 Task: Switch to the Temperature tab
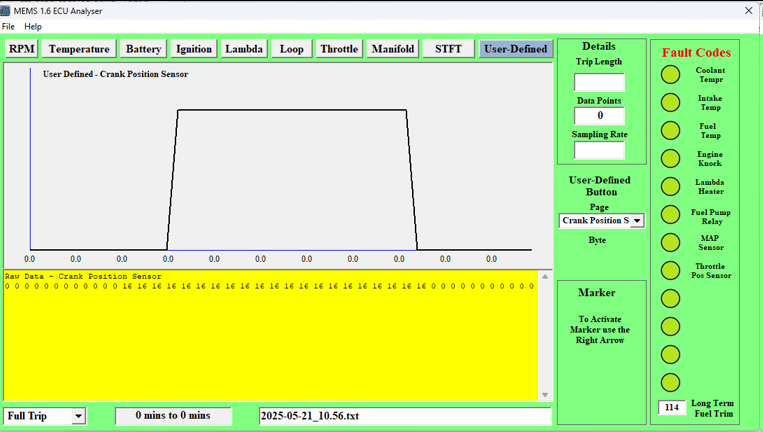pyautogui.click(x=79, y=49)
